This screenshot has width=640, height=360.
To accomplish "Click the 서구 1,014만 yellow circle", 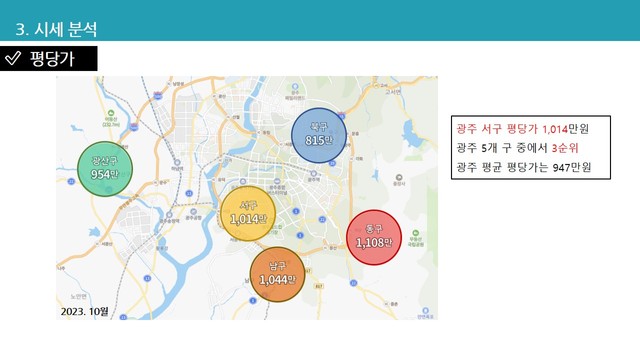I will click(248, 213).
